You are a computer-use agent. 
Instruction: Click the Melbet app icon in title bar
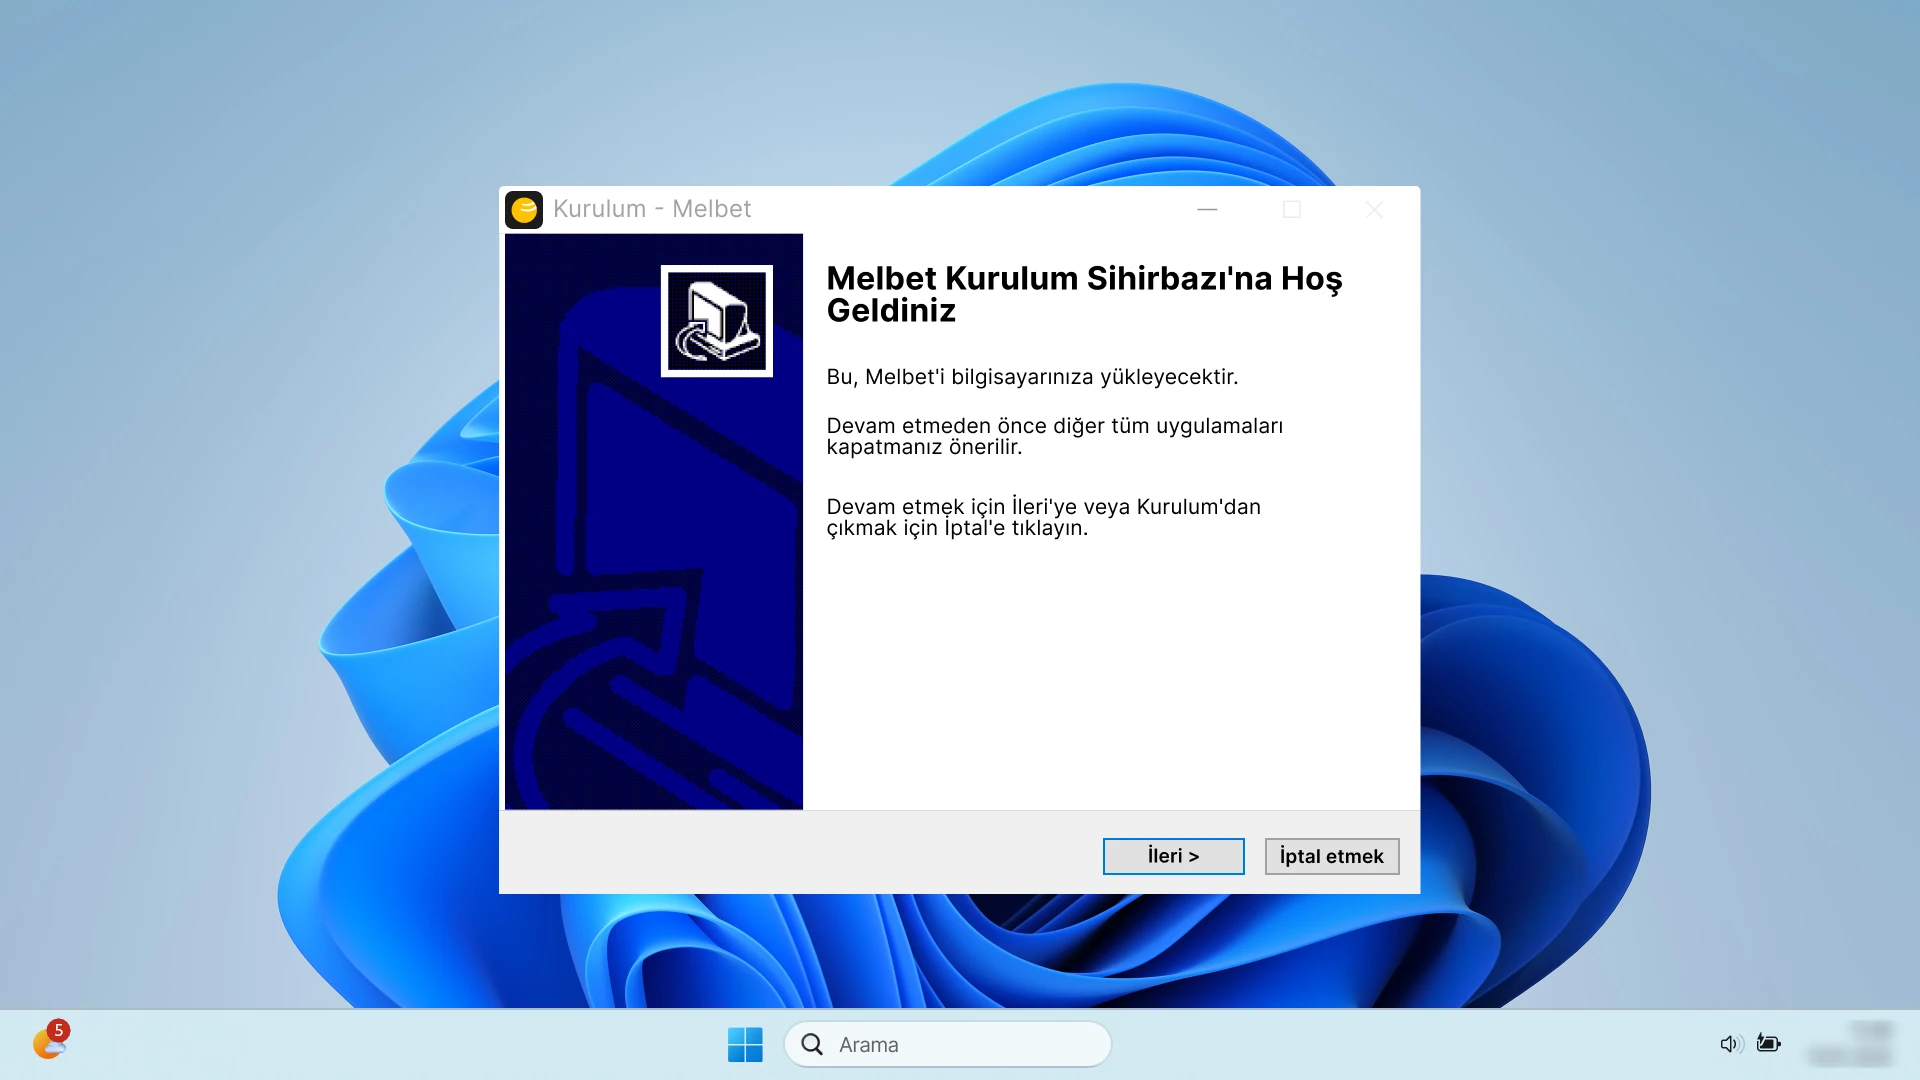tap(524, 210)
